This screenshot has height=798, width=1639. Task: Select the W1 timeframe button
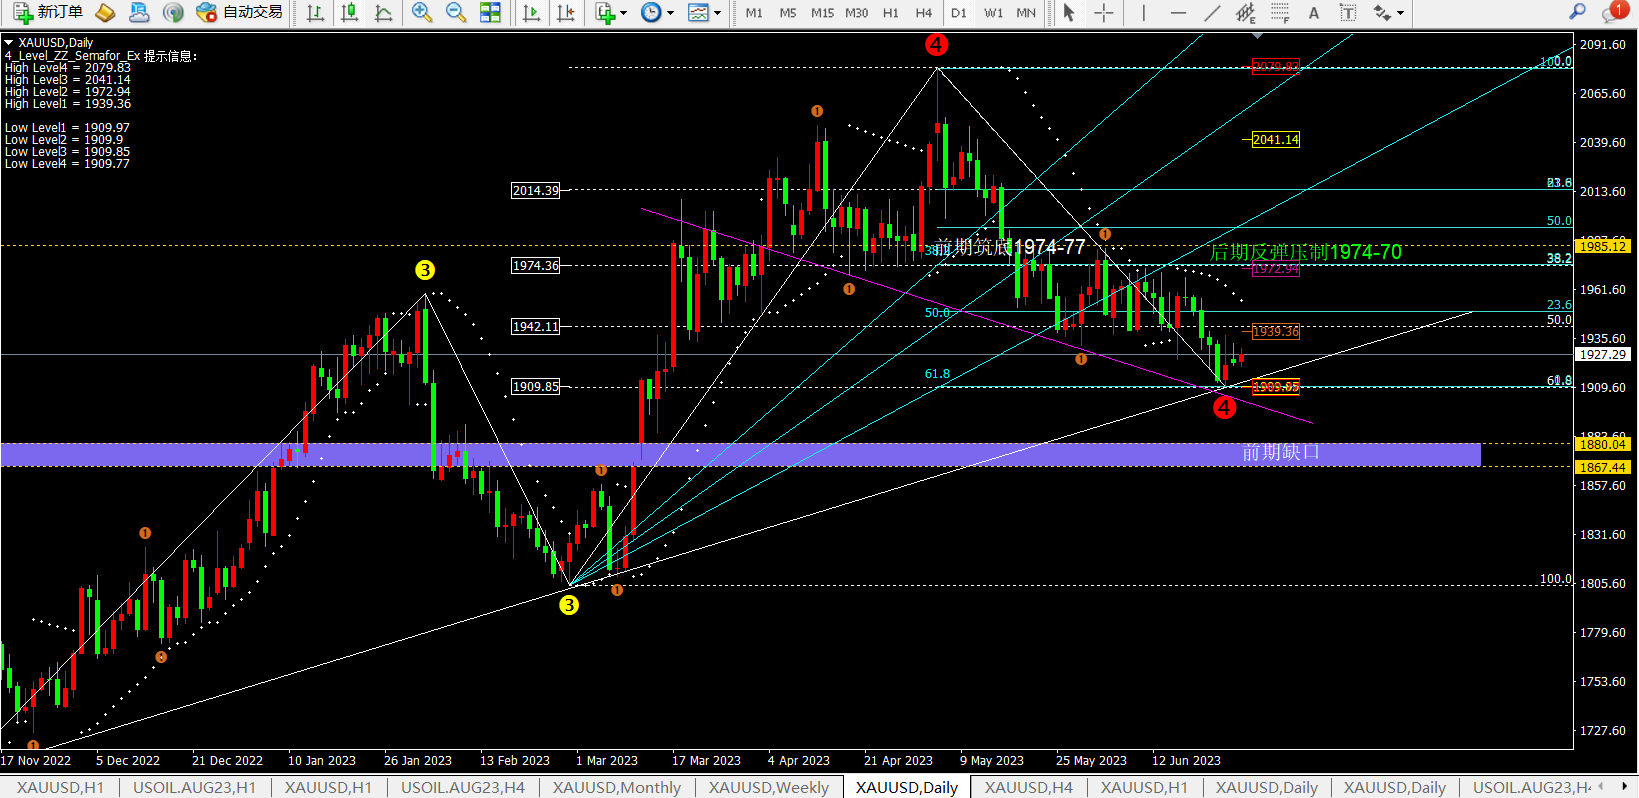point(993,13)
